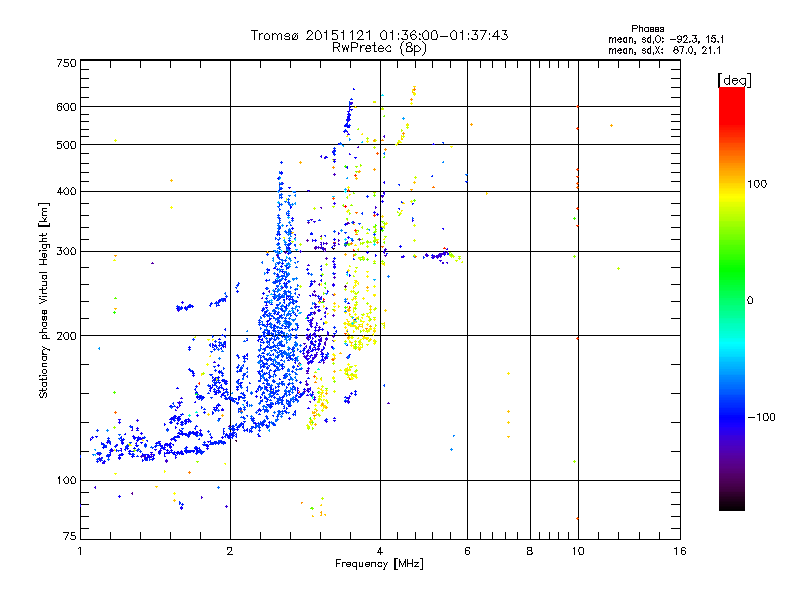Image resolution: width=800 pixels, height=600 pixels.
Task: Click the x-axis tick label '4'
Action: (x=380, y=551)
